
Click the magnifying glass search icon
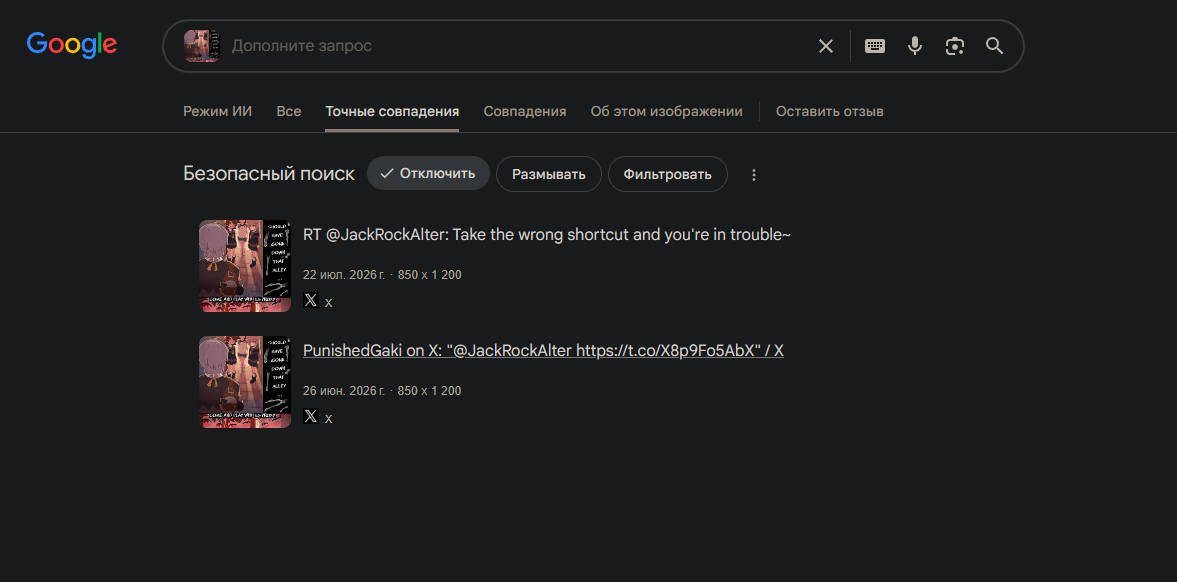(x=995, y=46)
